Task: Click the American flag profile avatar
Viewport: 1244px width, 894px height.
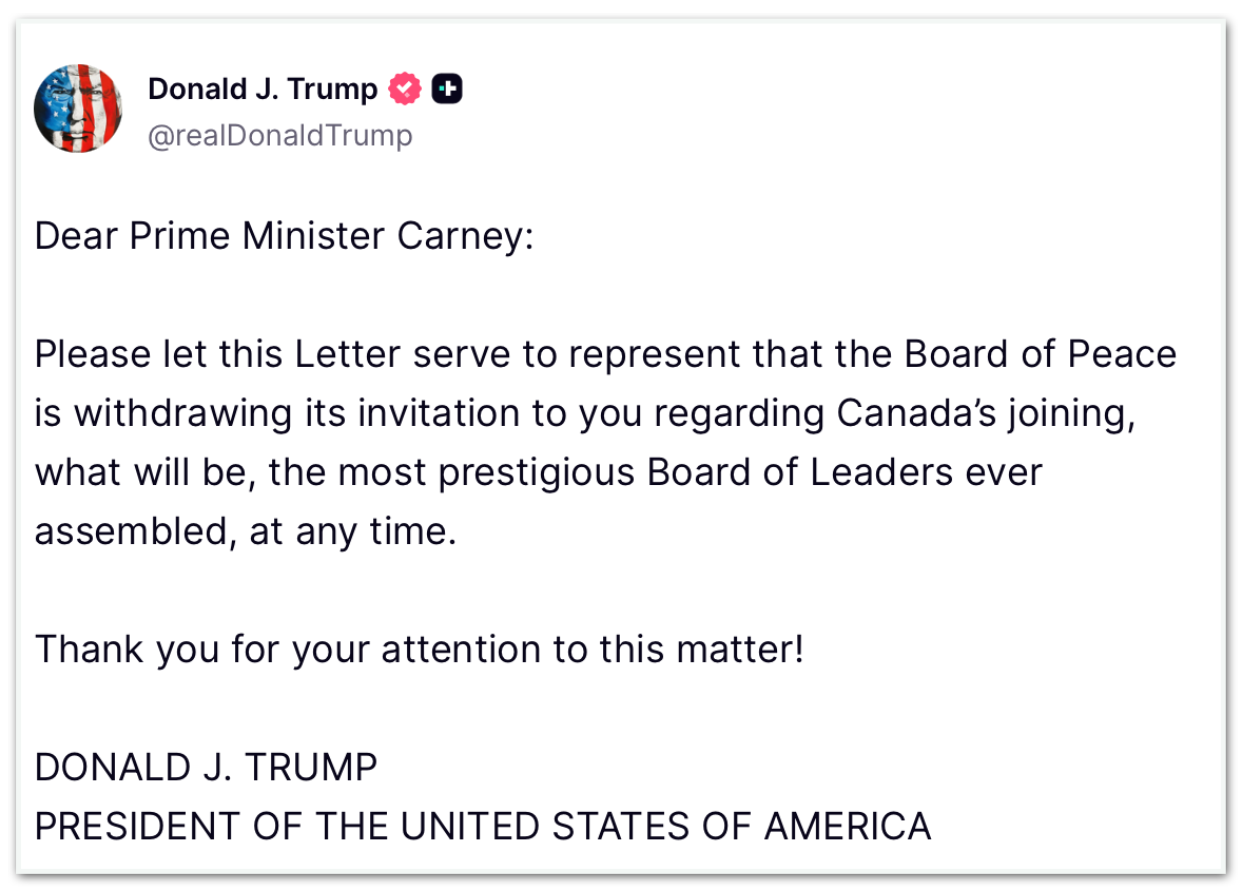Action: point(78,108)
